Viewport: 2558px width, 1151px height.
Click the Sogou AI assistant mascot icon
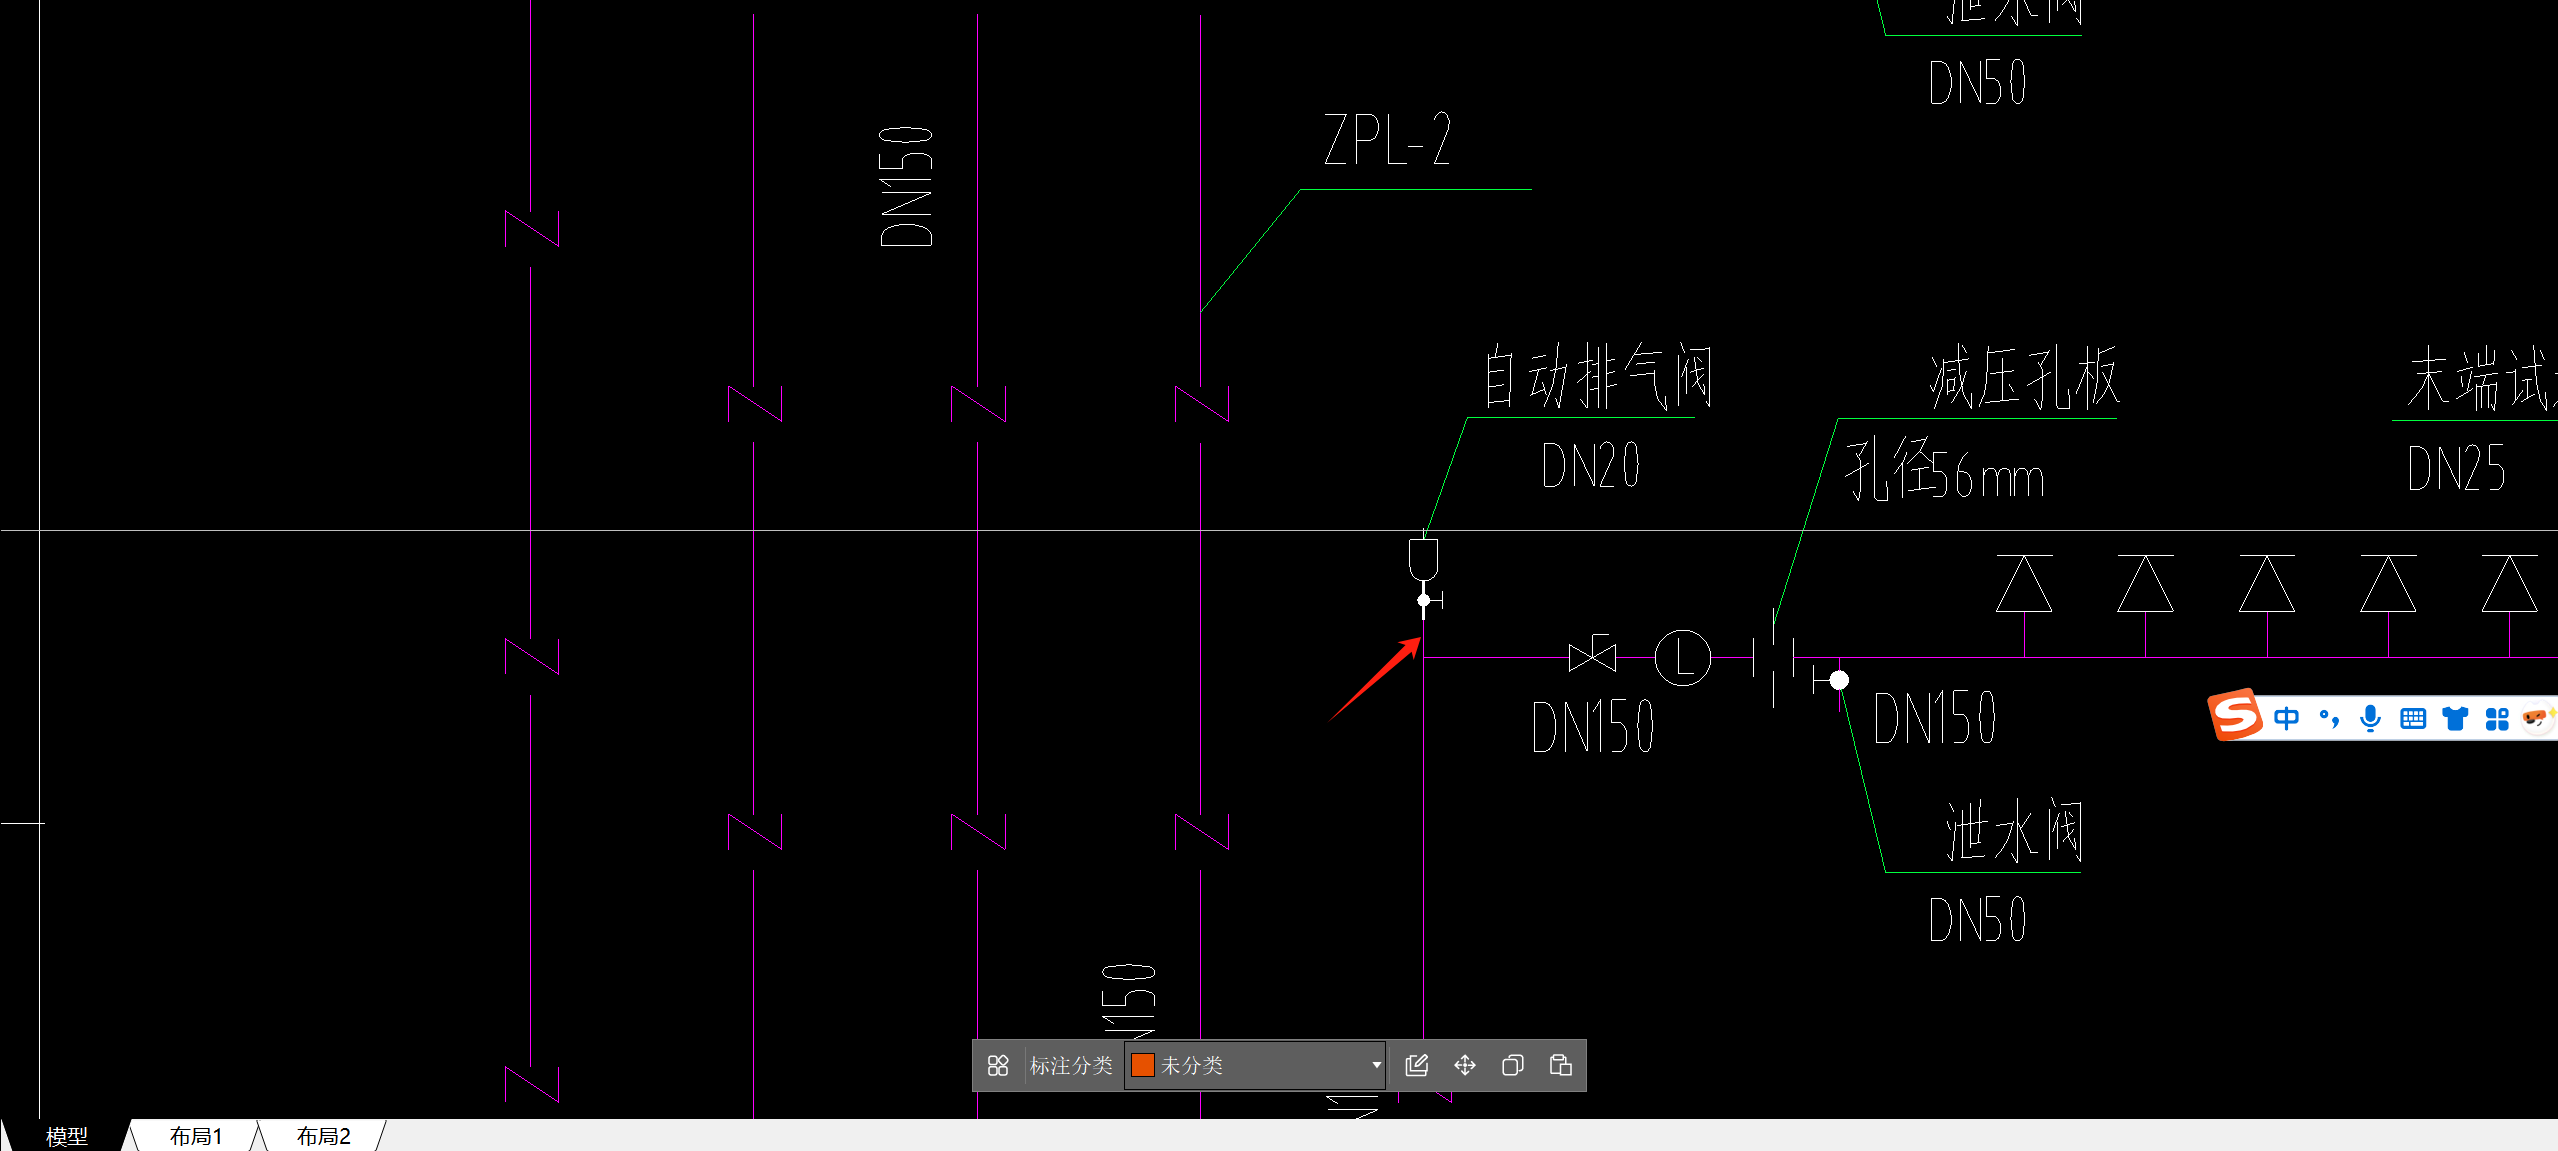click(x=2539, y=718)
